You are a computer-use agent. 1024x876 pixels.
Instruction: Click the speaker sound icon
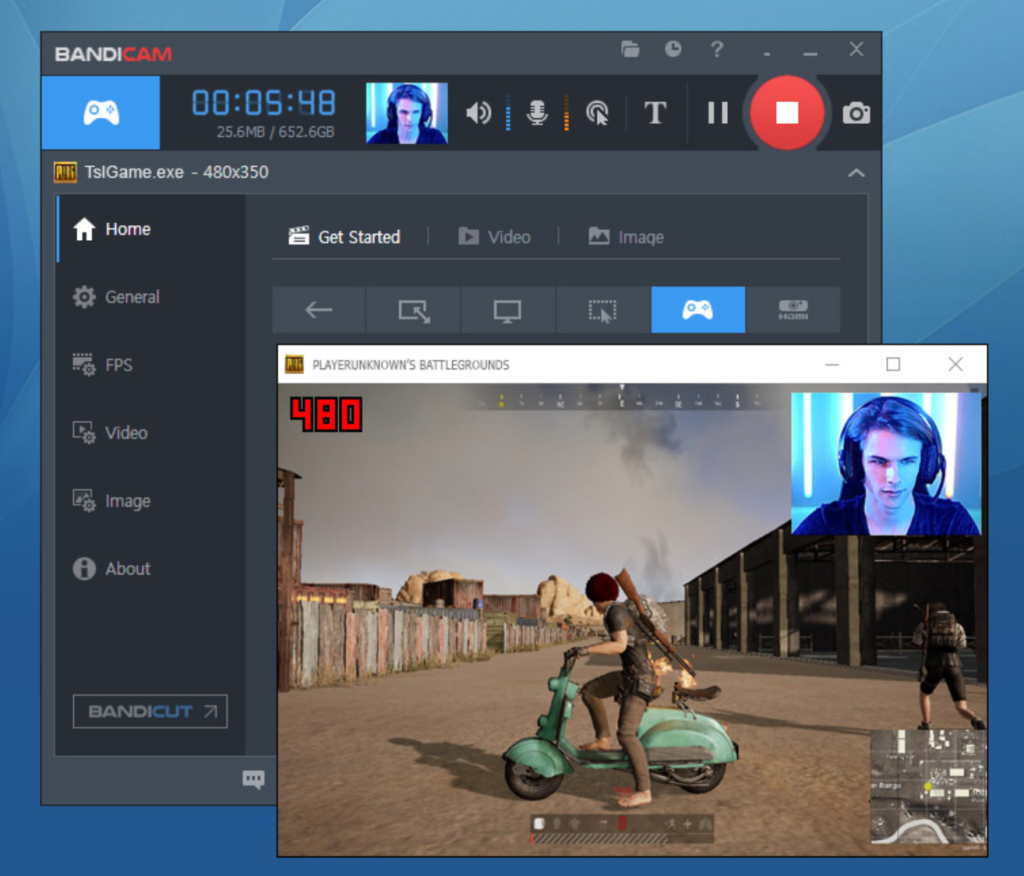pos(478,112)
